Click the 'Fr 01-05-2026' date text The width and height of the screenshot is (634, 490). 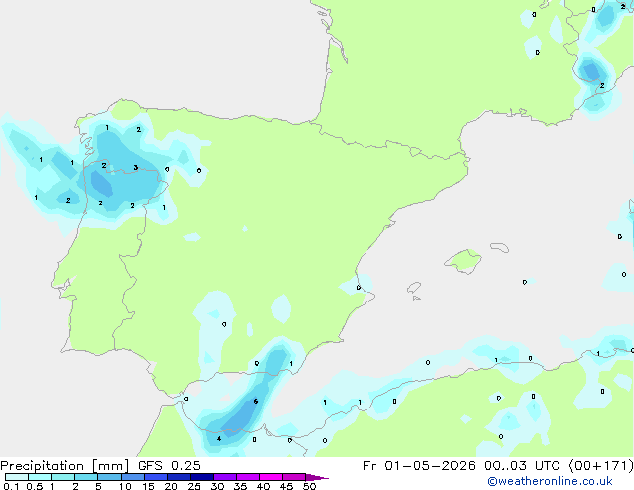419,466
